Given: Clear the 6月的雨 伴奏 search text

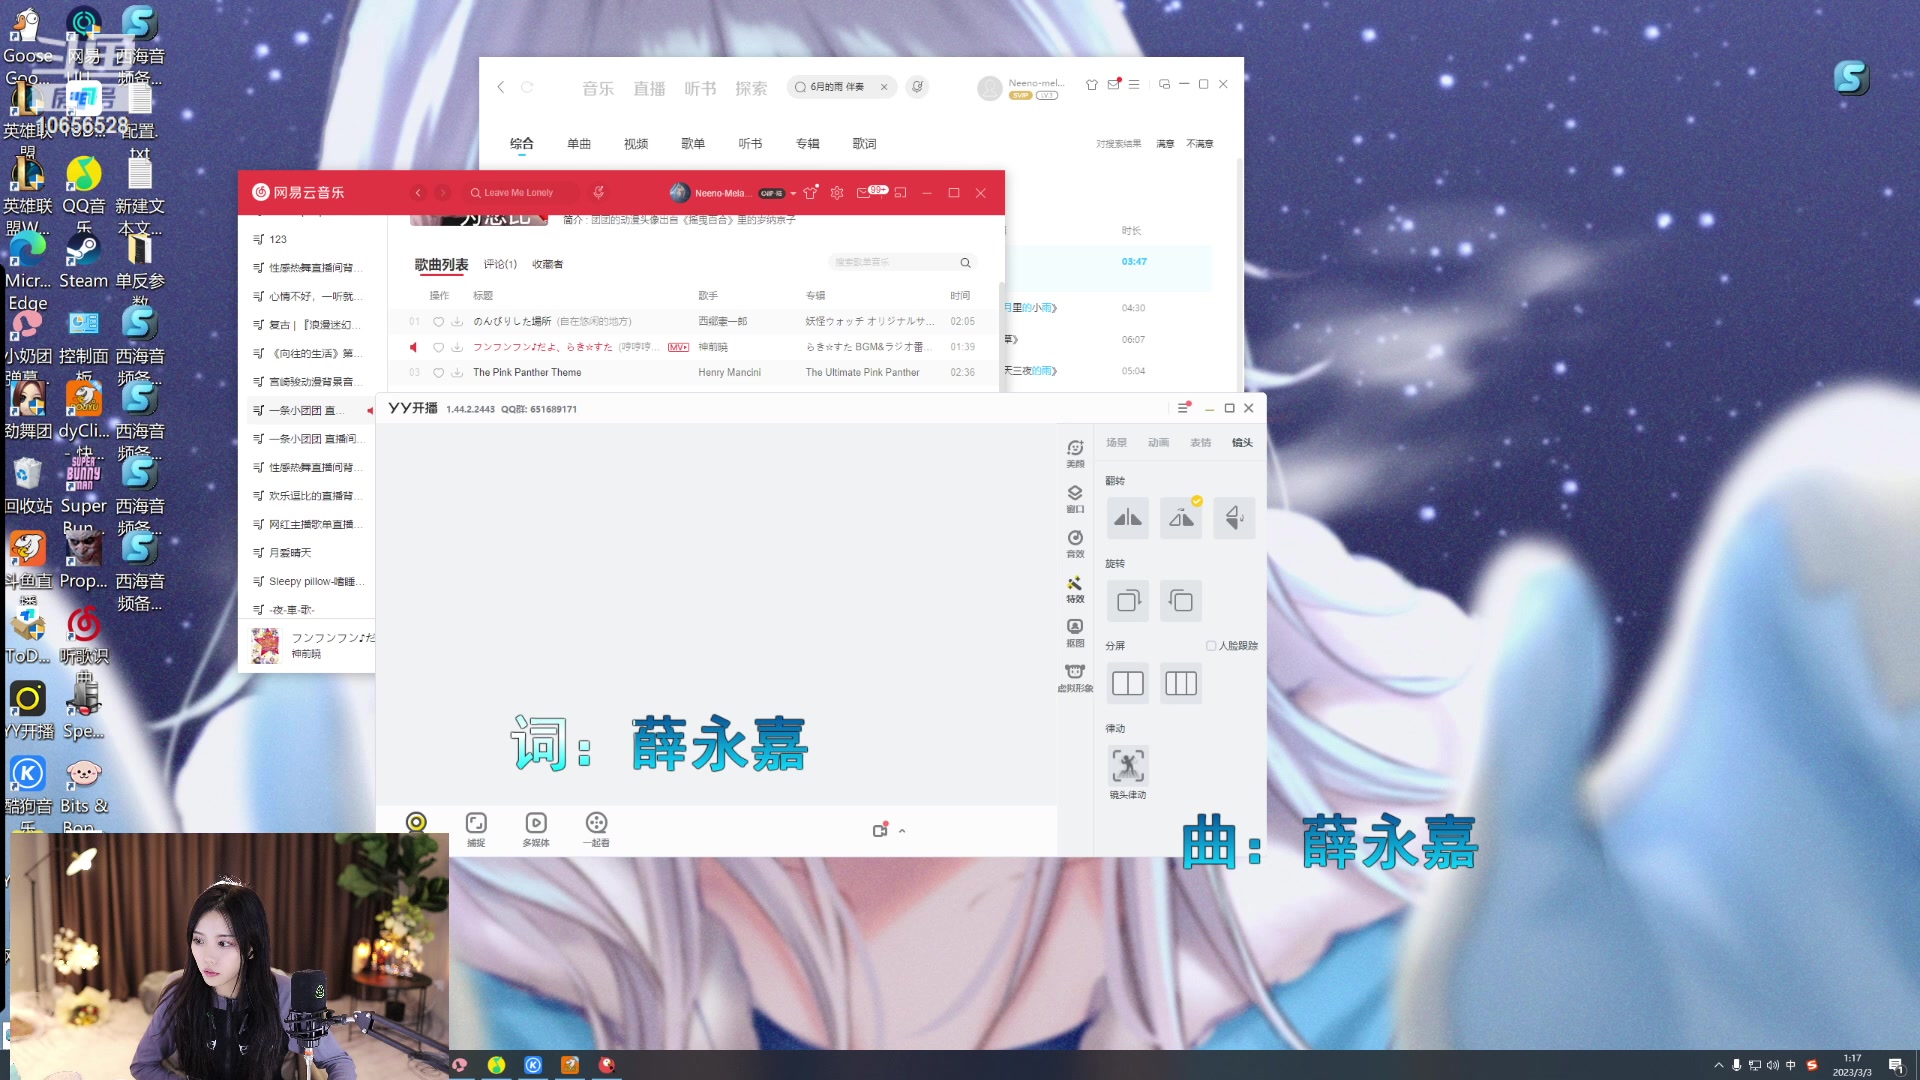Looking at the screenshot, I should [884, 87].
